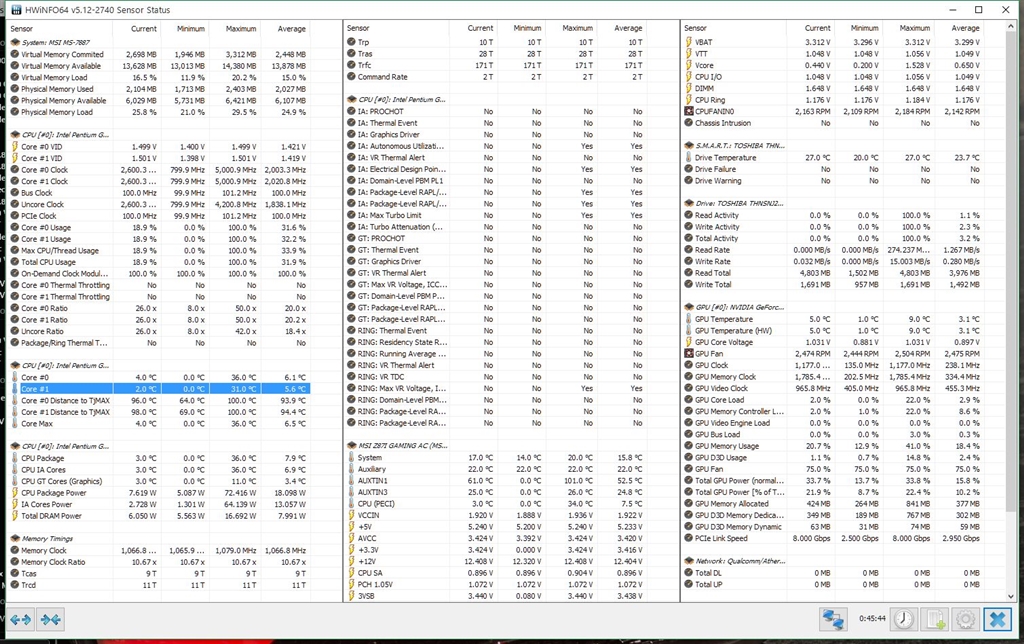The image size is (1024, 644).
Task: Click the expand columns arrows button
Action: pos(21,620)
